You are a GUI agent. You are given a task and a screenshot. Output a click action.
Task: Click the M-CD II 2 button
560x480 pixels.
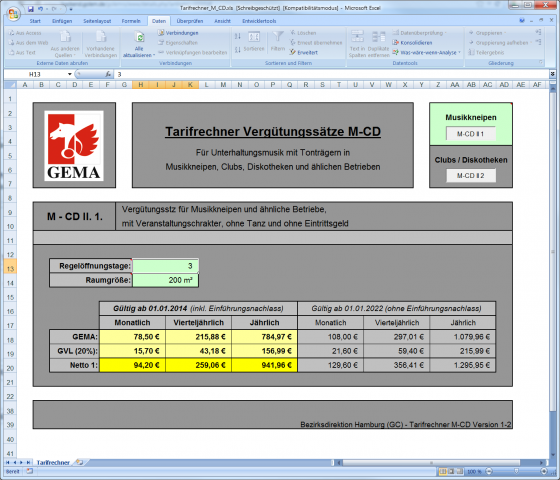point(471,176)
